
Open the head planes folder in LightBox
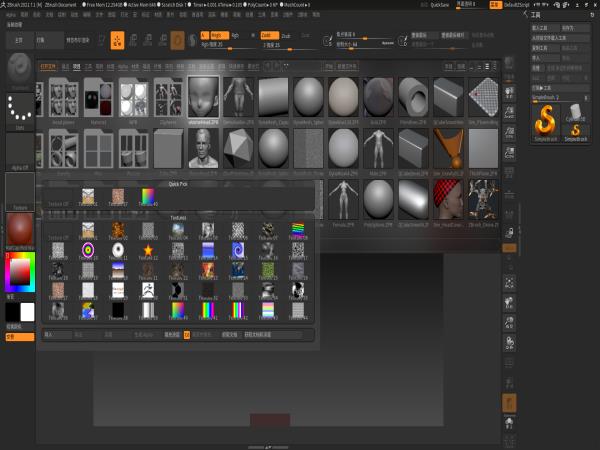click(64, 98)
